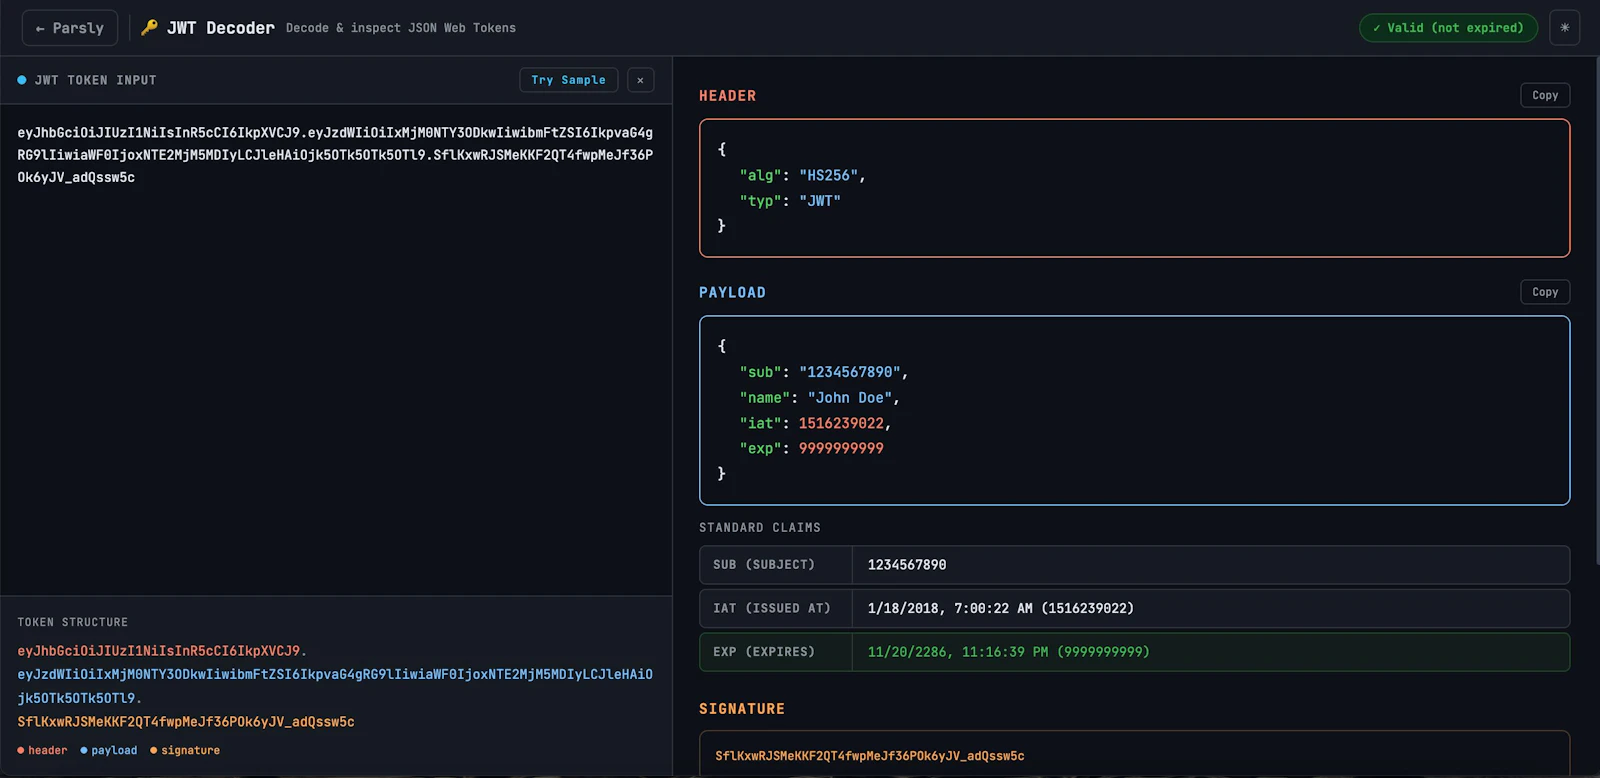Click the theme toggle sun icon
The image size is (1600, 778).
tap(1564, 28)
